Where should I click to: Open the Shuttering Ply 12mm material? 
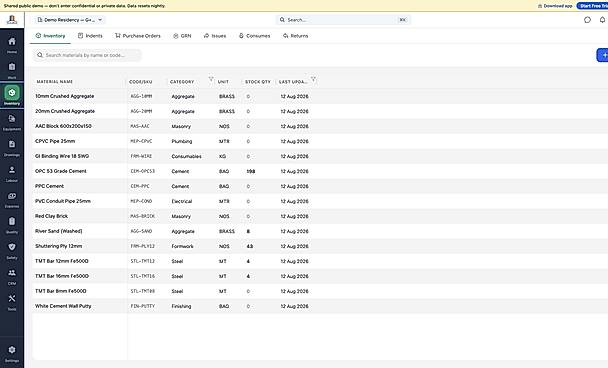59,246
